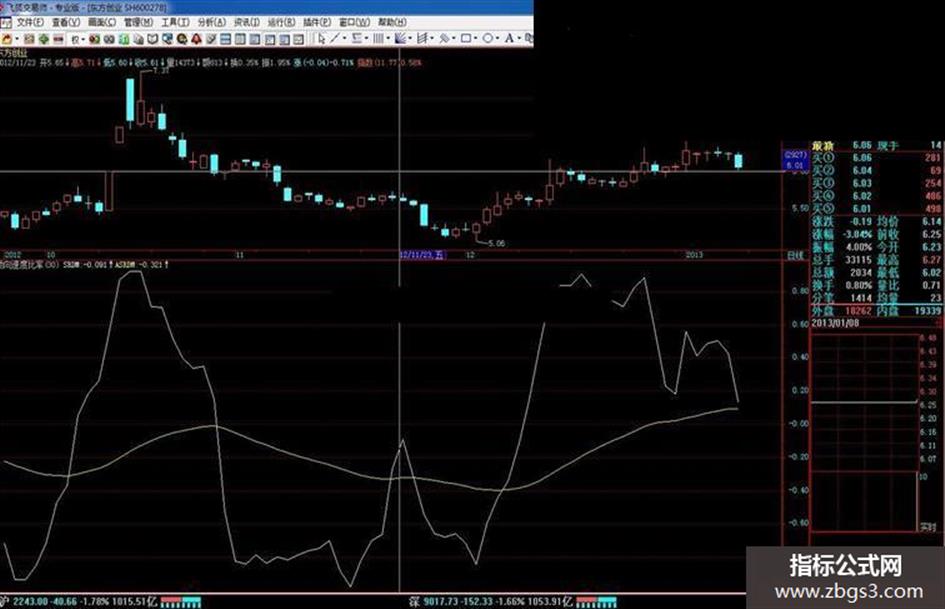Click the round magnifier toolbar icon
The width and height of the screenshot is (945, 609).
coord(182,39)
